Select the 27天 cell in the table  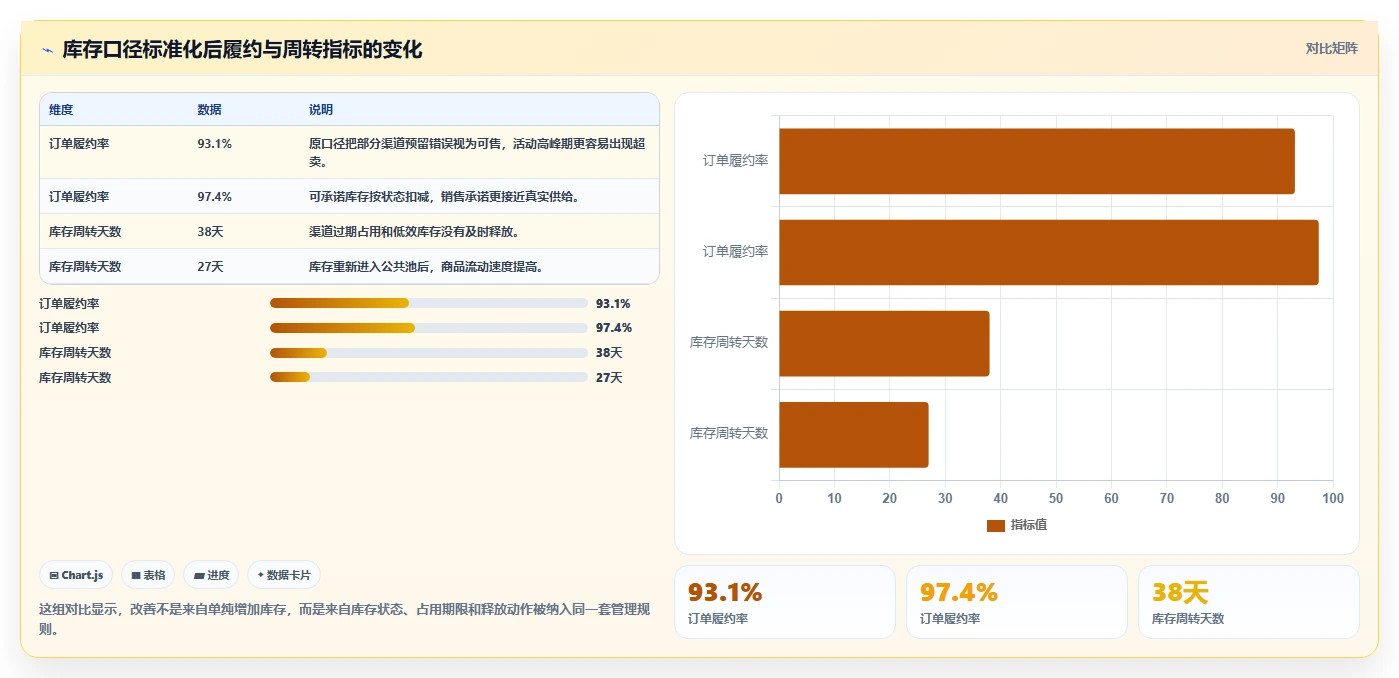point(210,267)
